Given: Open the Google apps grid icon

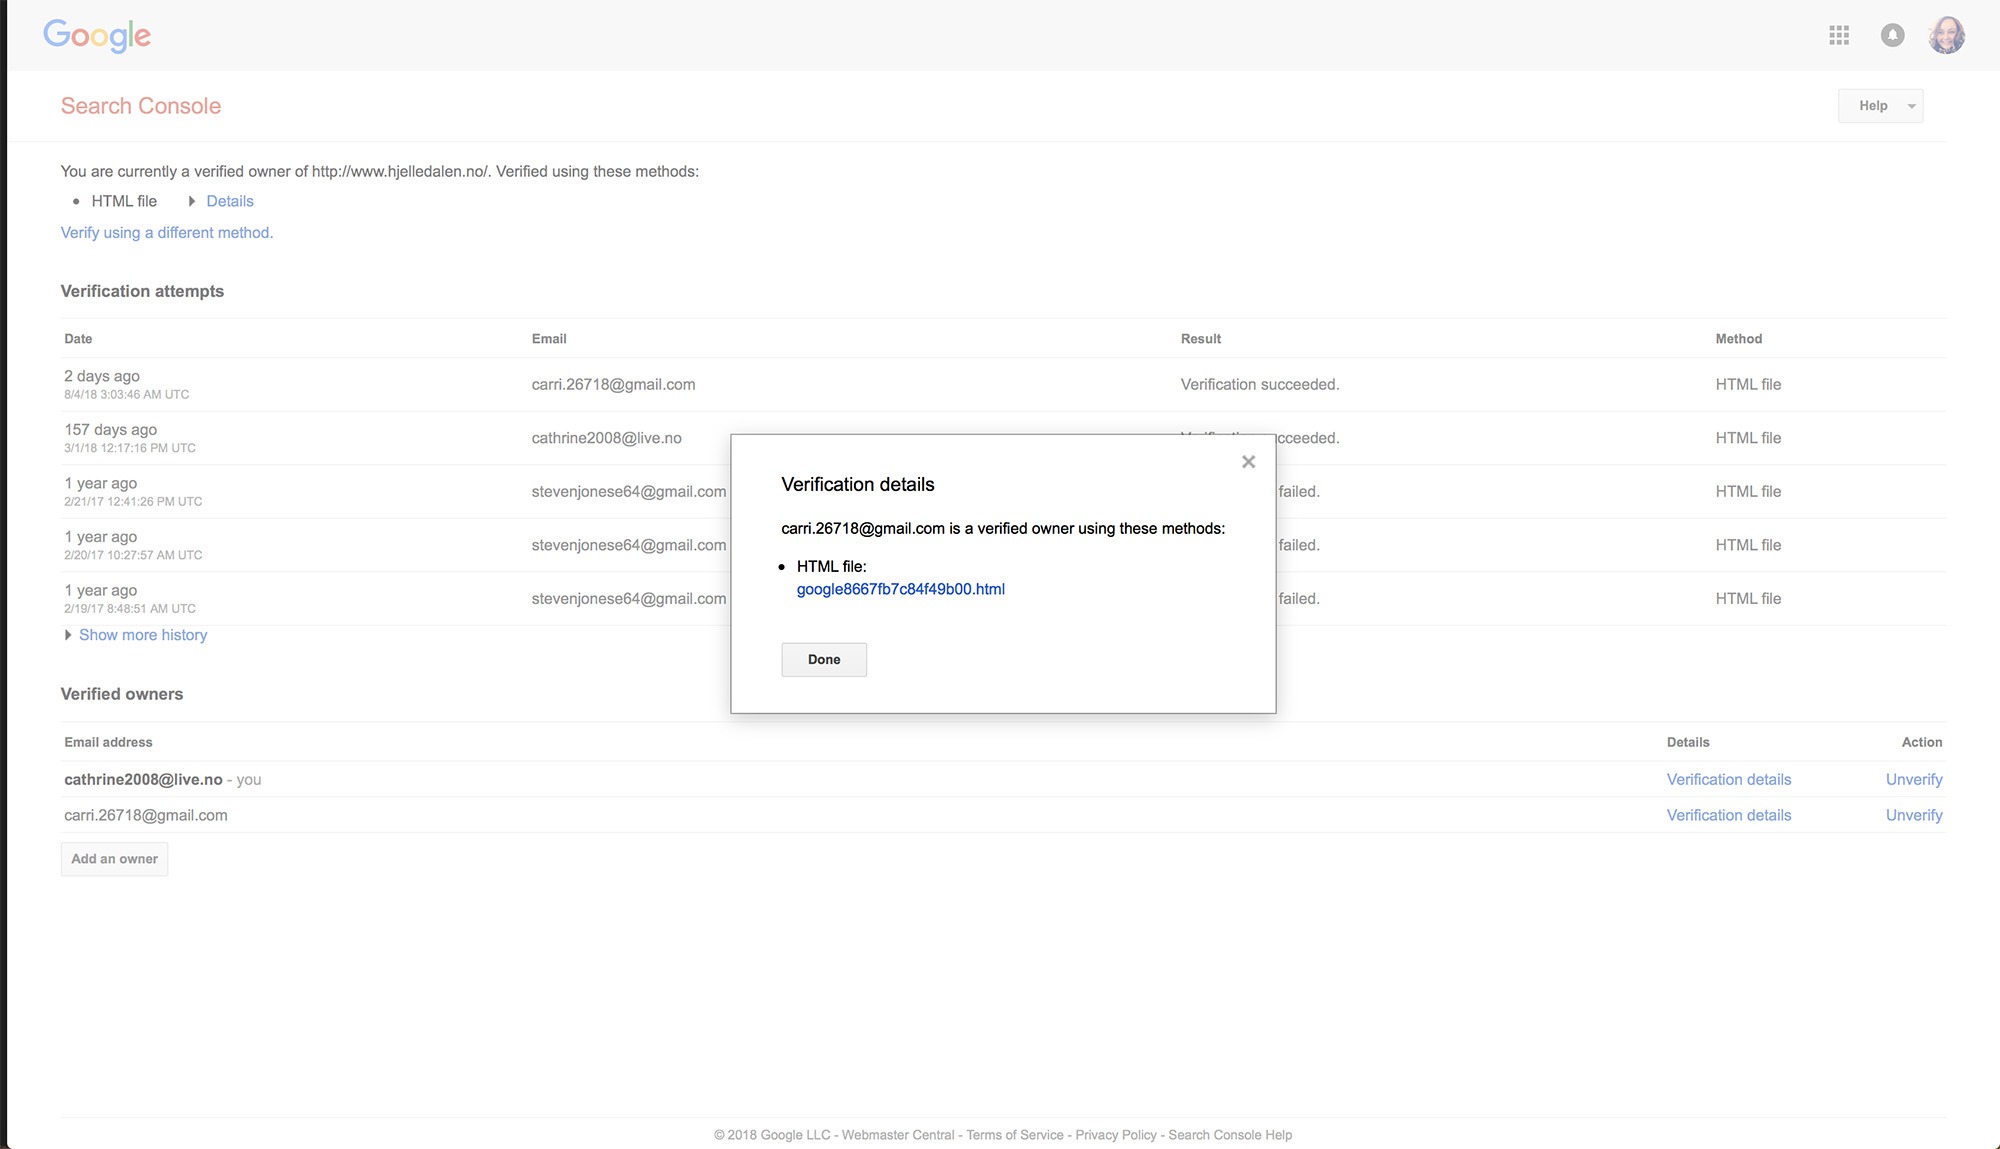Looking at the screenshot, I should click(1839, 36).
